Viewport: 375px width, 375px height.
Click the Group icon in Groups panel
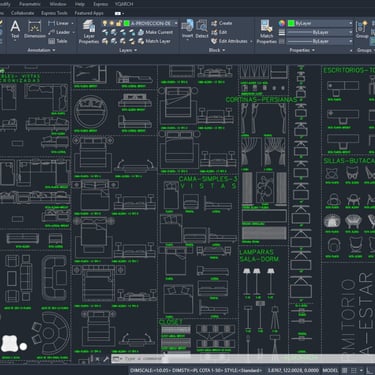[362, 30]
